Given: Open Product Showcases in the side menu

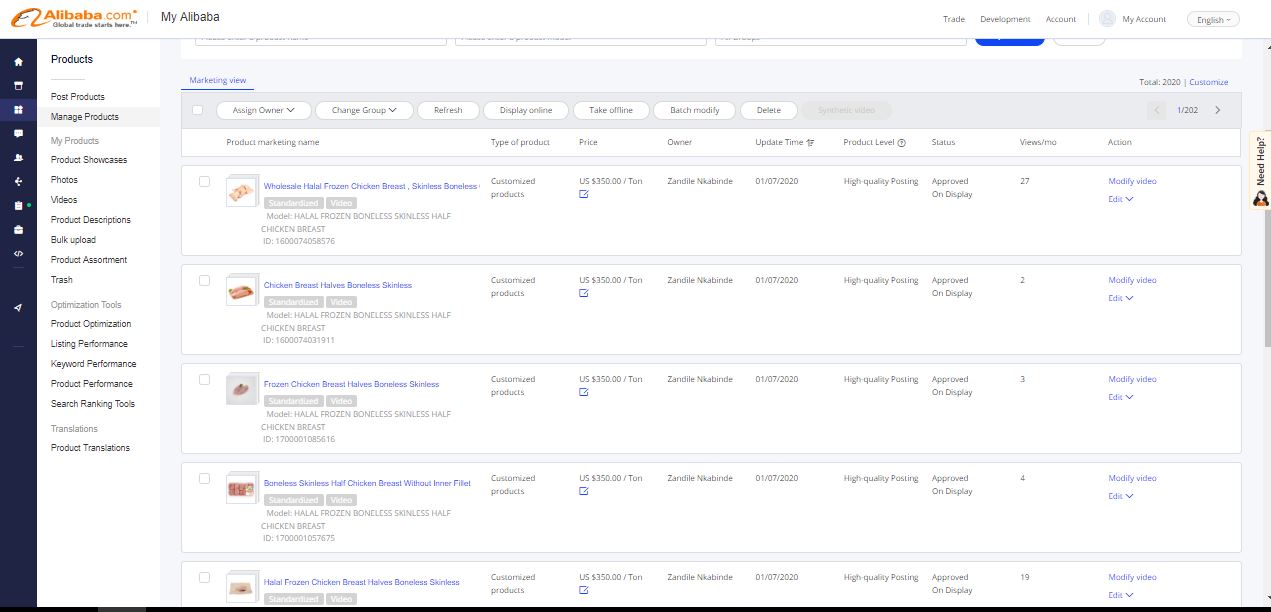Looking at the screenshot, I should pos(89,160).
